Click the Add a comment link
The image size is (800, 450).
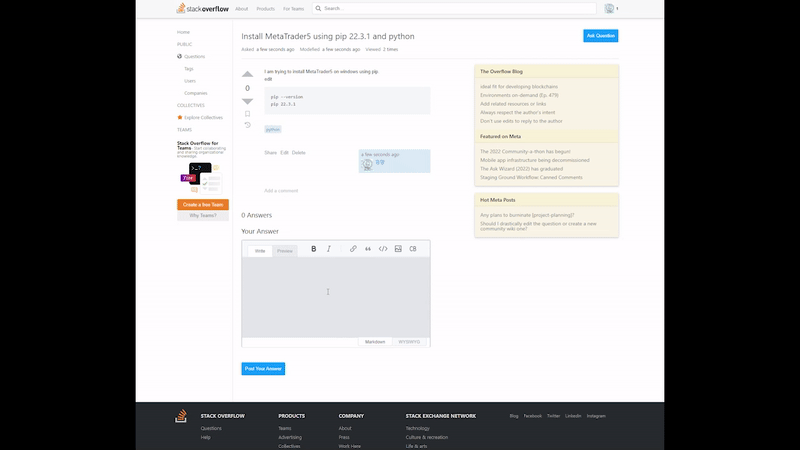pos(281,191)
